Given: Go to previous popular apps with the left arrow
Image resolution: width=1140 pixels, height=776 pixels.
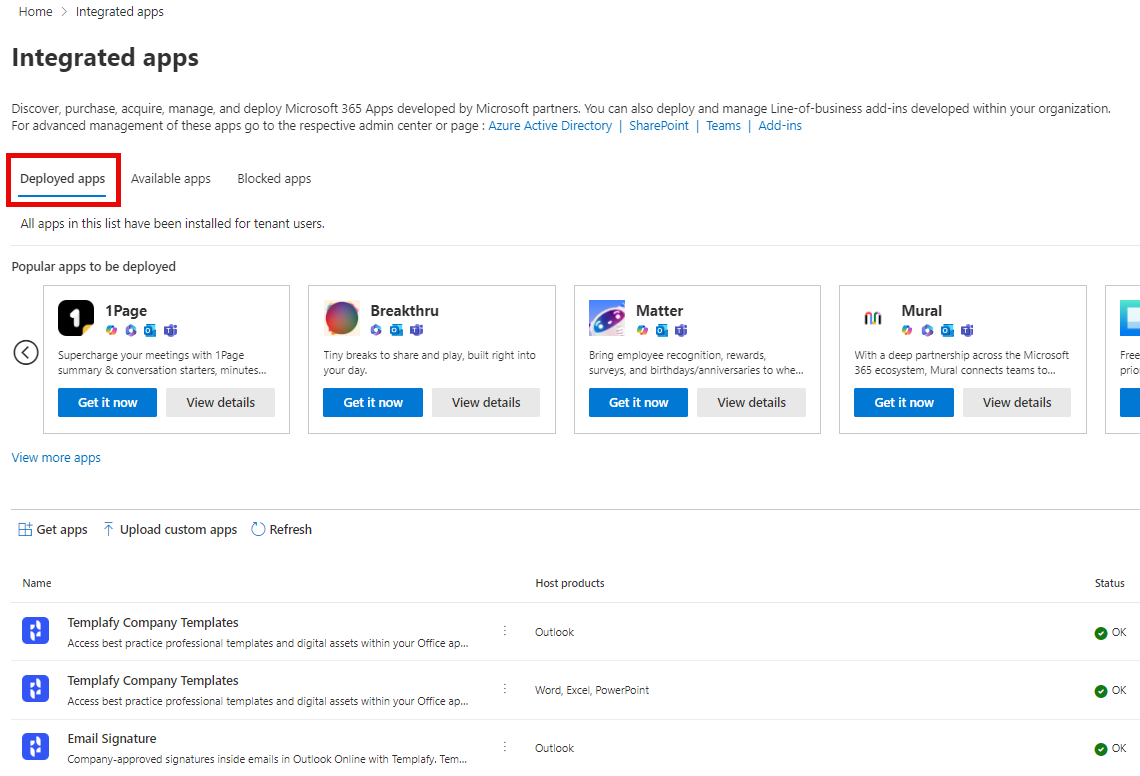Looking at the screenshot, I should [26, 353].
